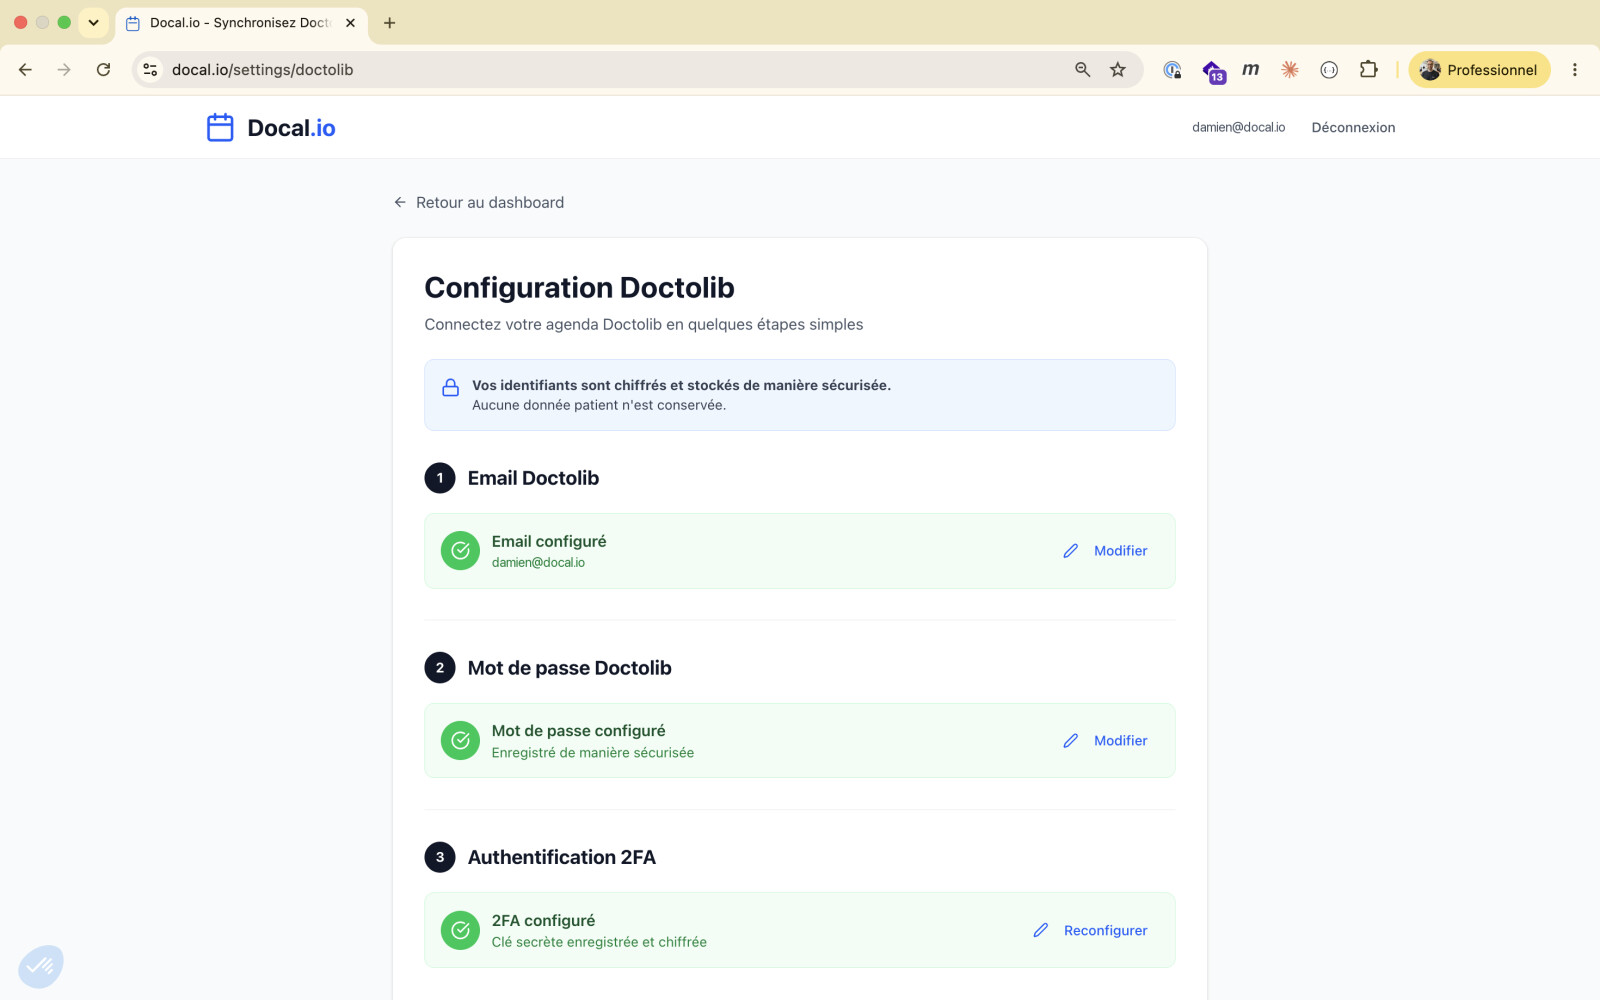Open the Professionnel profile menu
This screenshot has width=1600, height=1000.
(1479, 70)
